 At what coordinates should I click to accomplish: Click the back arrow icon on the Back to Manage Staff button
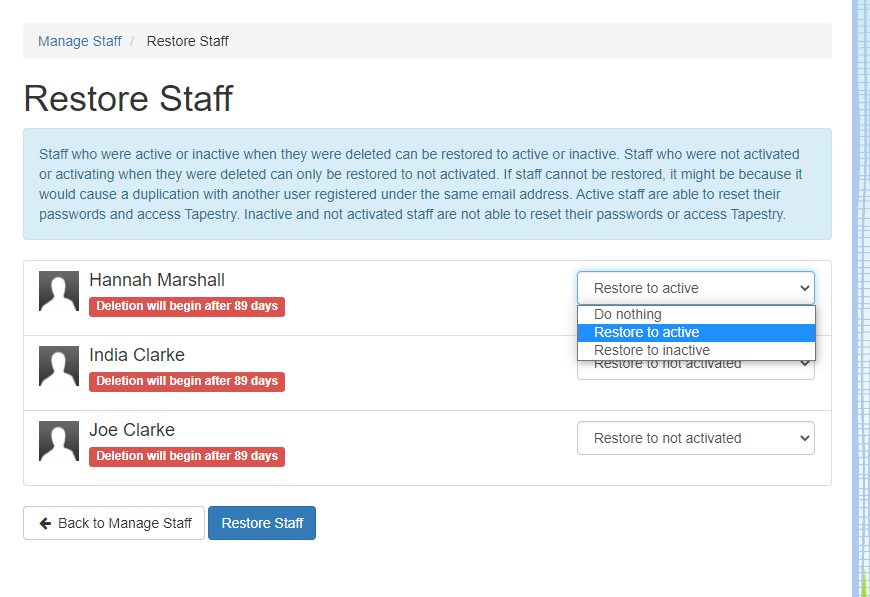tap(45, 523)
